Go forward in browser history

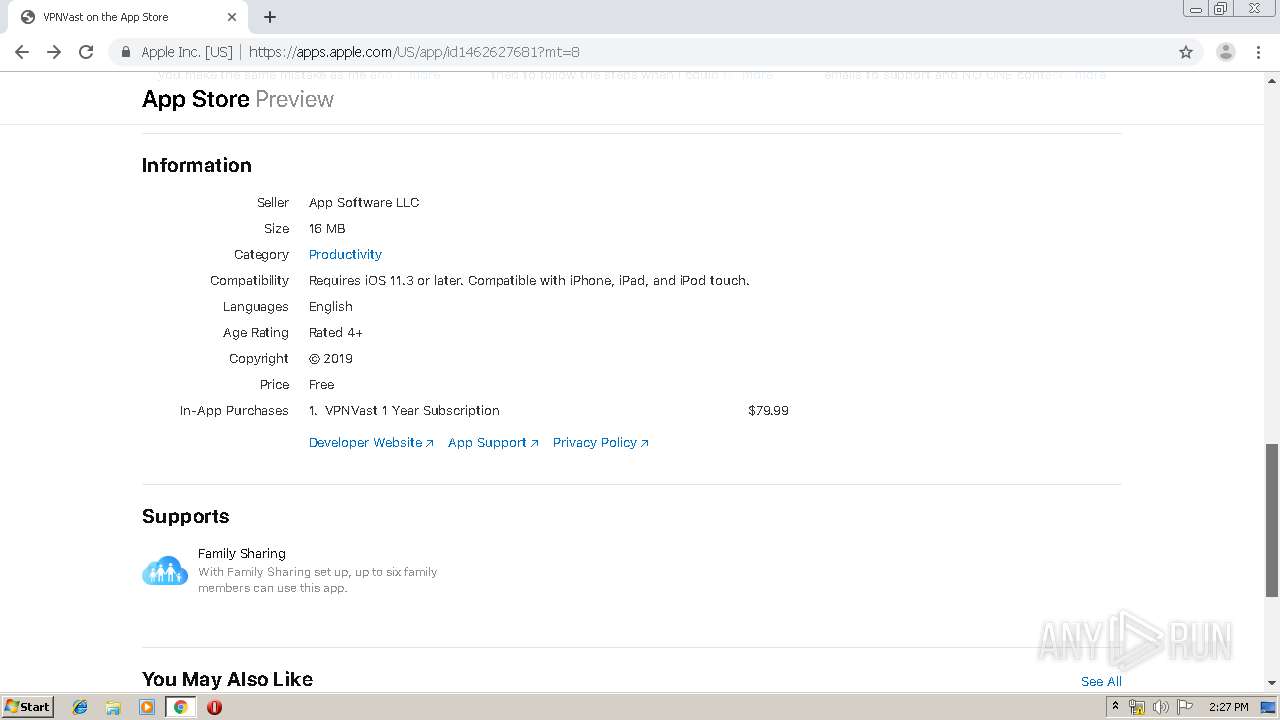point(54,52)
